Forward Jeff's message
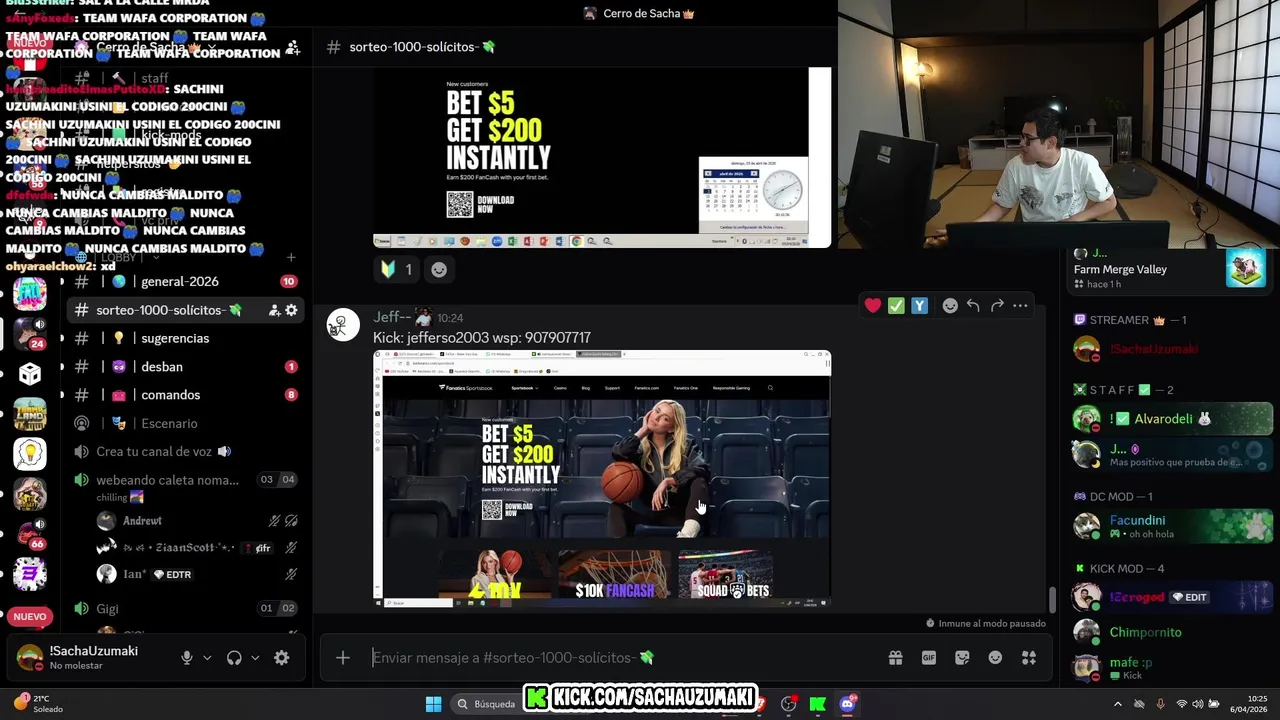The width and height of the screenshot is (1280, 720). pyautogui.click(x=997, y=305)
